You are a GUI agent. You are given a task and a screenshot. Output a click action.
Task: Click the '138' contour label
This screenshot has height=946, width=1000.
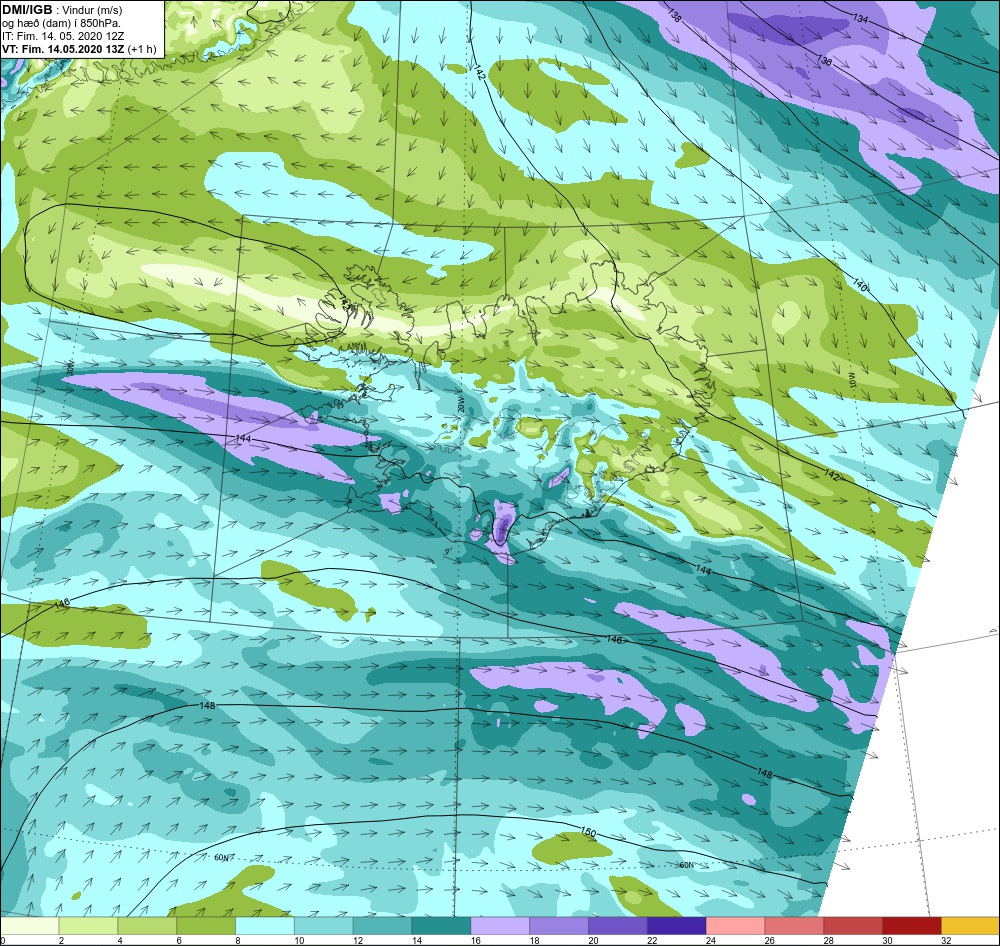pyautogui.click(x=674, y=15)
